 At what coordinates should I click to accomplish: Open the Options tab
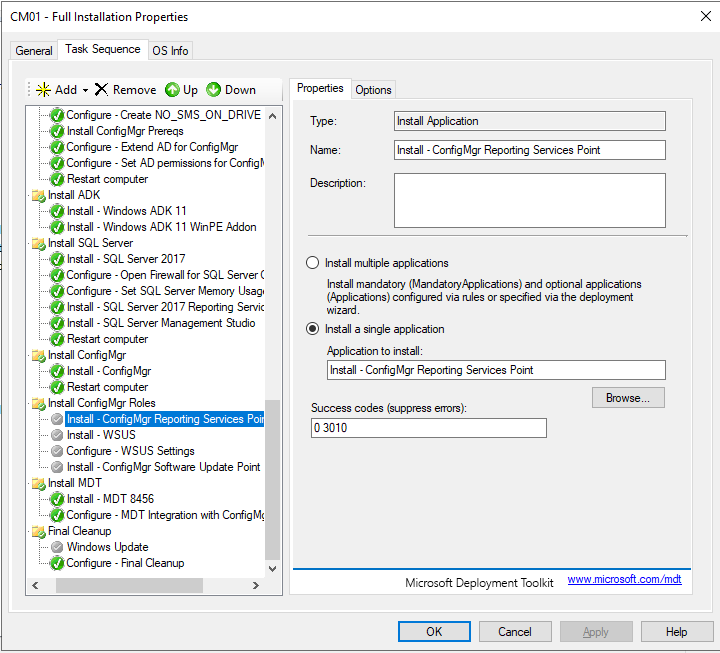click(373, 90)
